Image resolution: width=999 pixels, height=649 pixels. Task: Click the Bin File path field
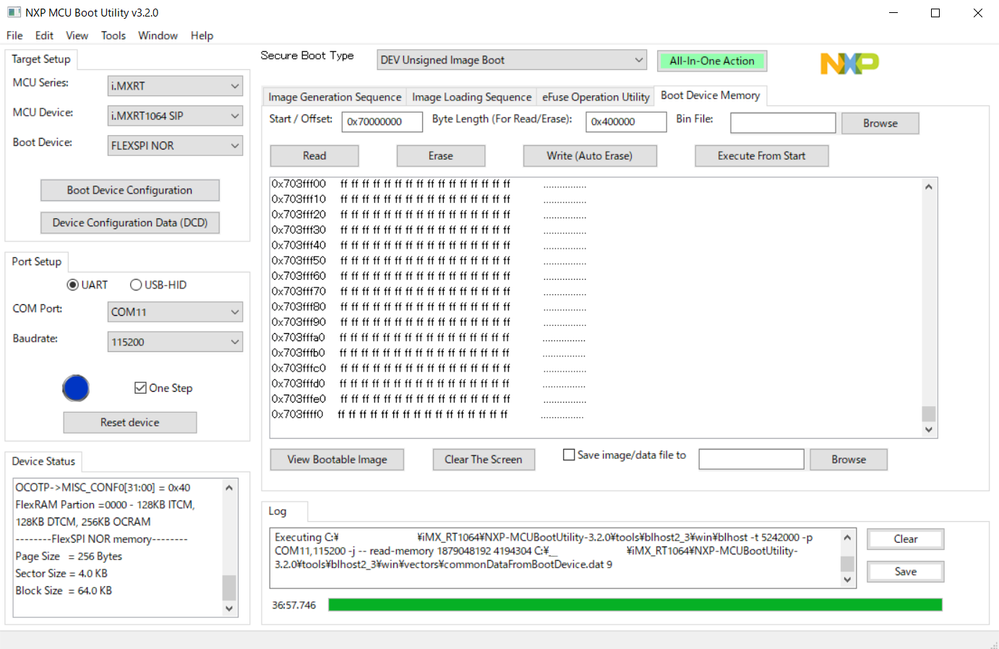(x=783, y=123)
